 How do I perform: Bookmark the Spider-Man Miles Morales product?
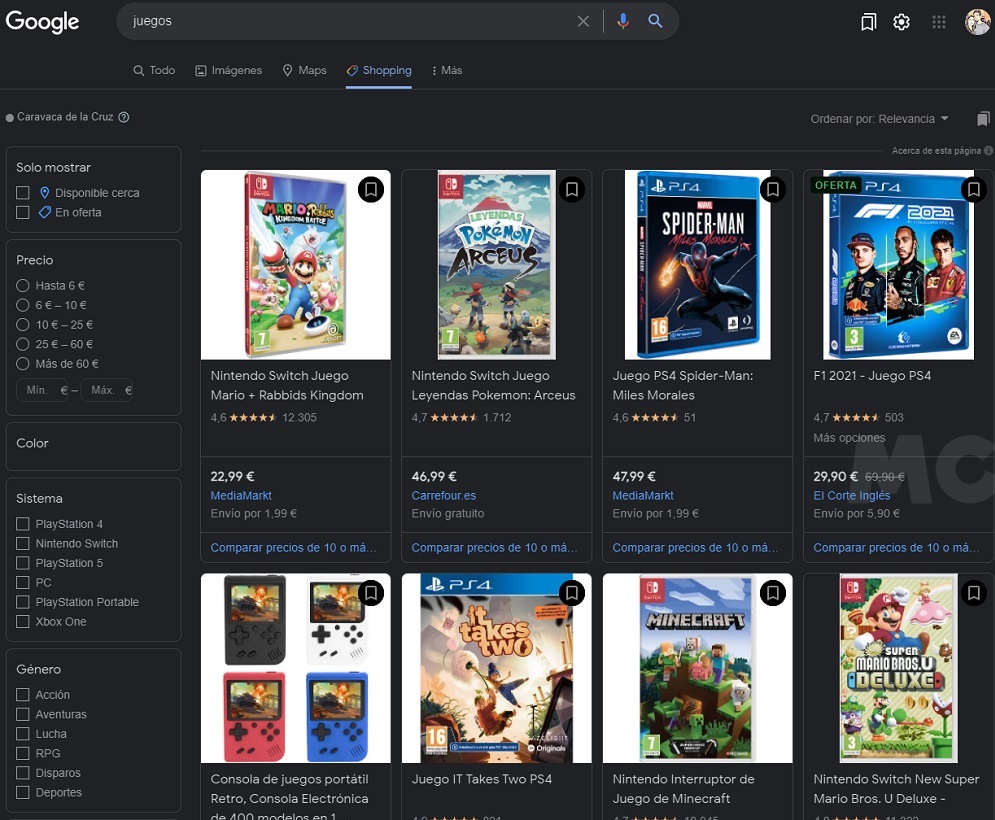pos(773,189)
